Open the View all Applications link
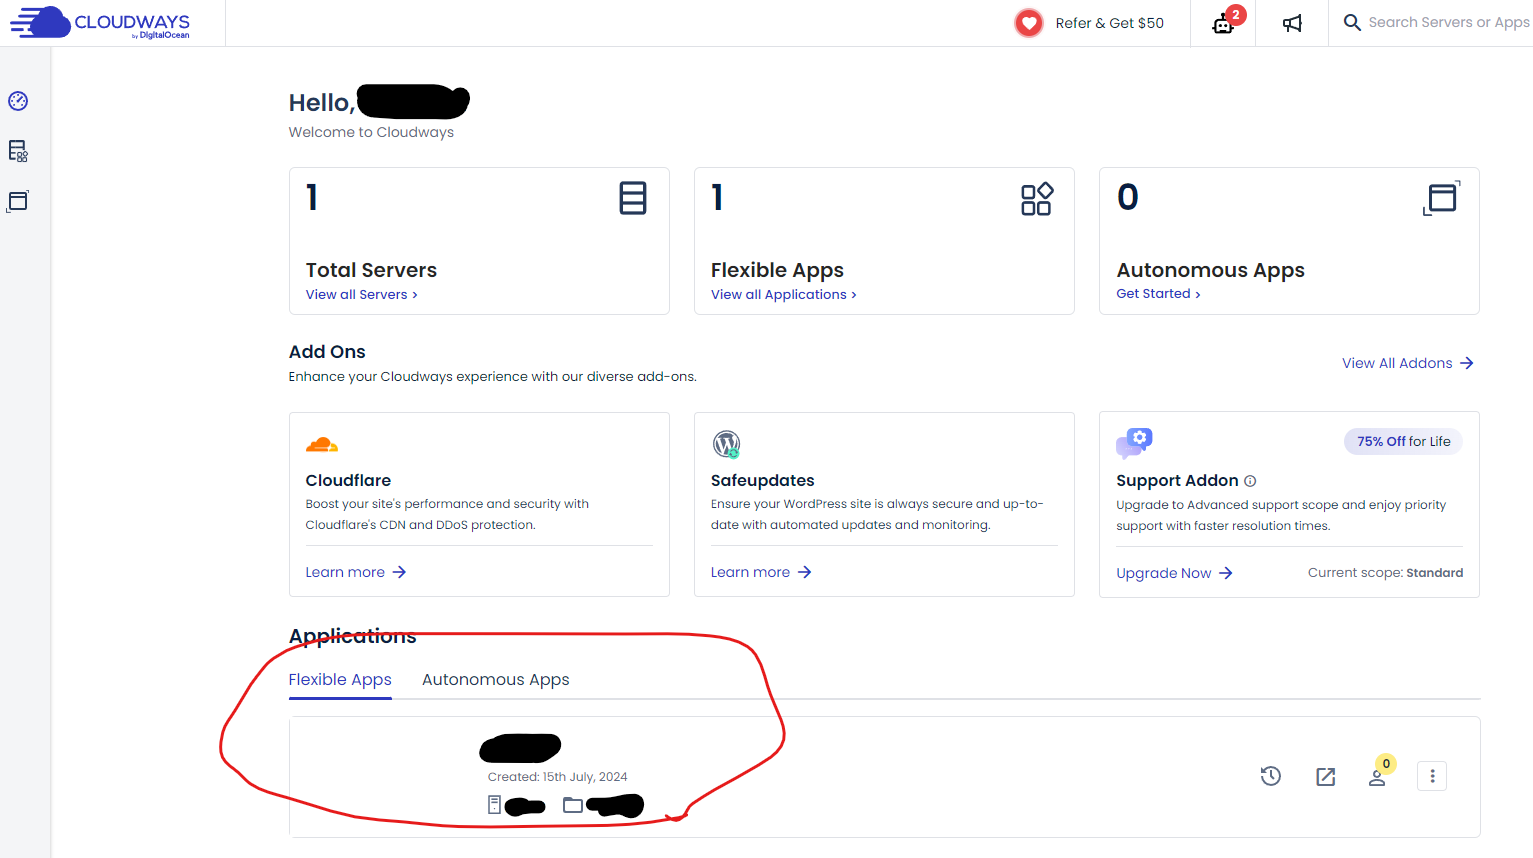The width and height of the screenshot is (1533, 858). point(784,295)
